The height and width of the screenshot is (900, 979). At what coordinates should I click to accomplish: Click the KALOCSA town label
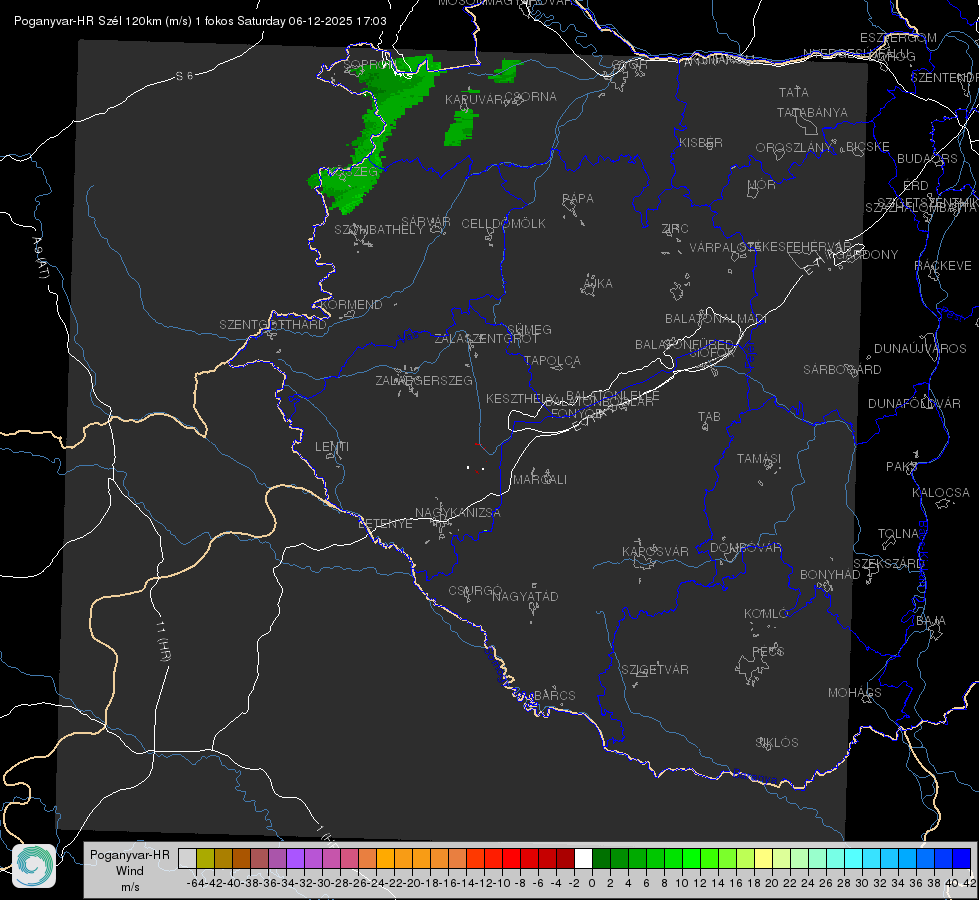coord(940,493)
